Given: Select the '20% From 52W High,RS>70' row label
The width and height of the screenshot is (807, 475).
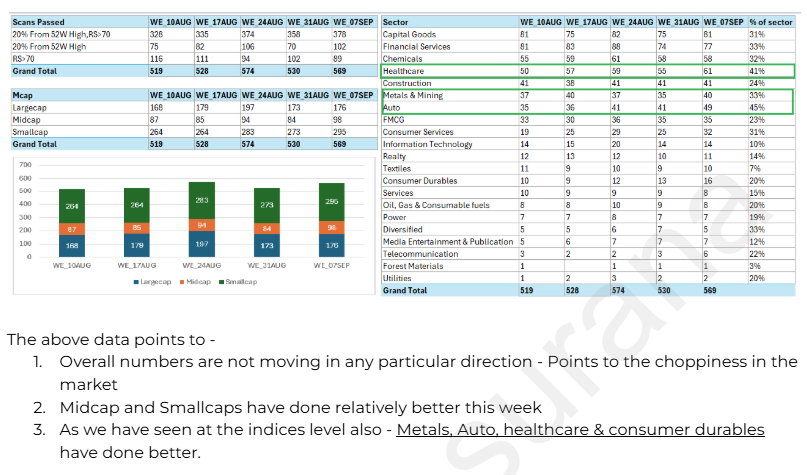Looking at the screenshot, I should (x=61, y=34).
